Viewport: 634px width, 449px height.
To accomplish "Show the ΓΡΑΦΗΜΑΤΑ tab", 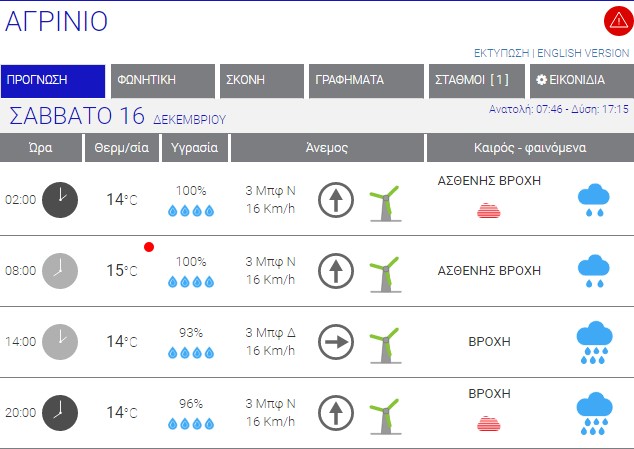I will coord(364,81).
